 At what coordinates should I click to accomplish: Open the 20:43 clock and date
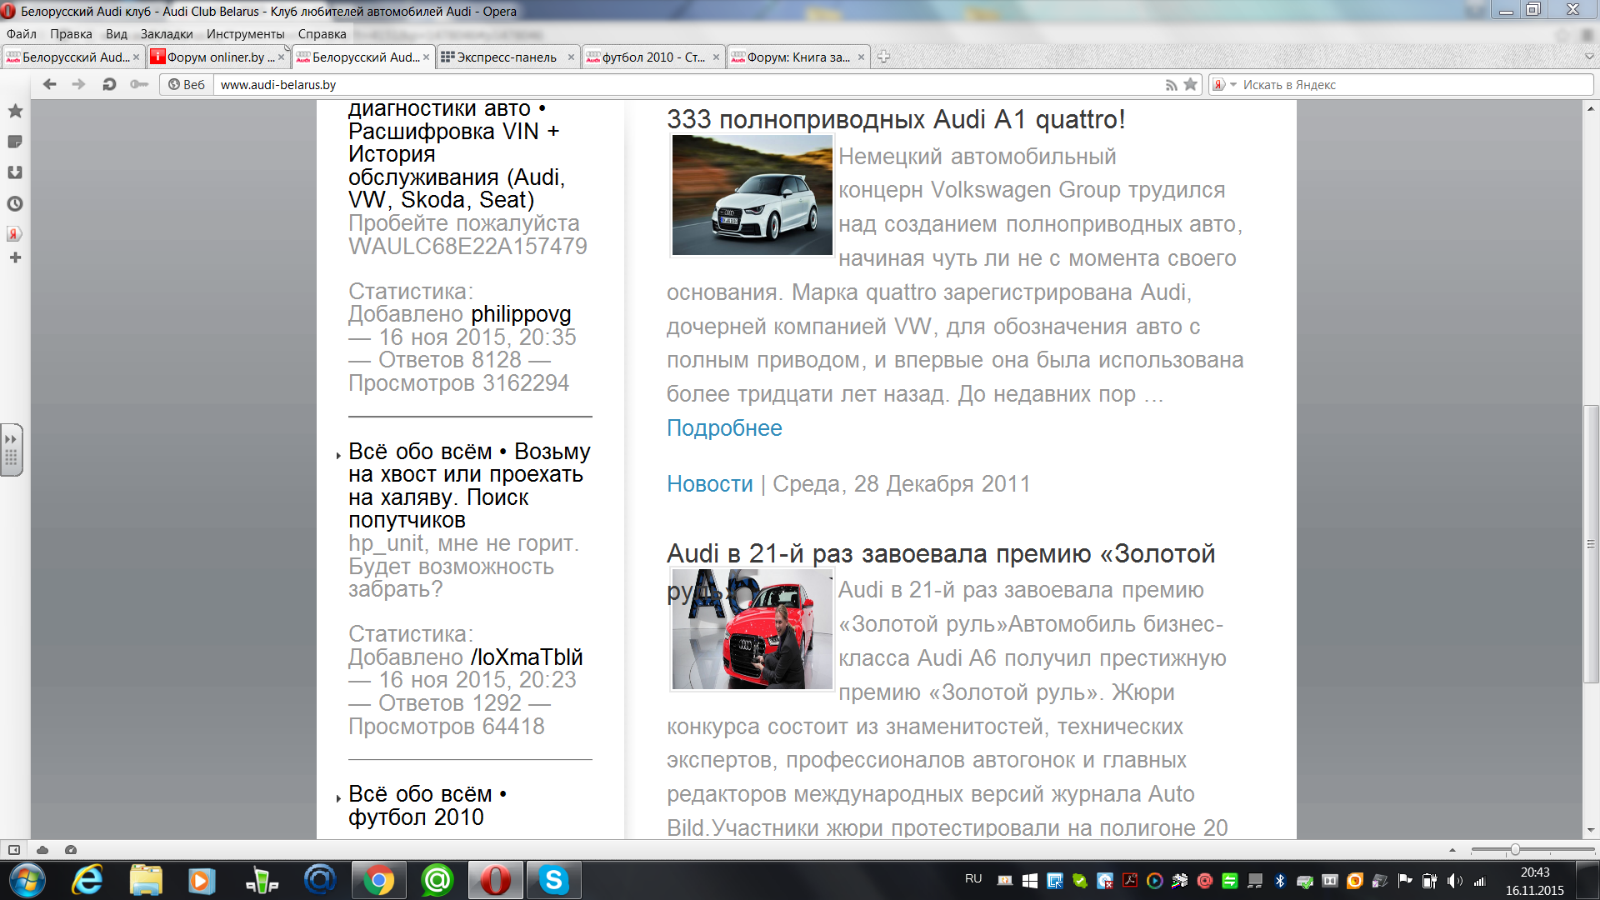(x=1535, y=881)
